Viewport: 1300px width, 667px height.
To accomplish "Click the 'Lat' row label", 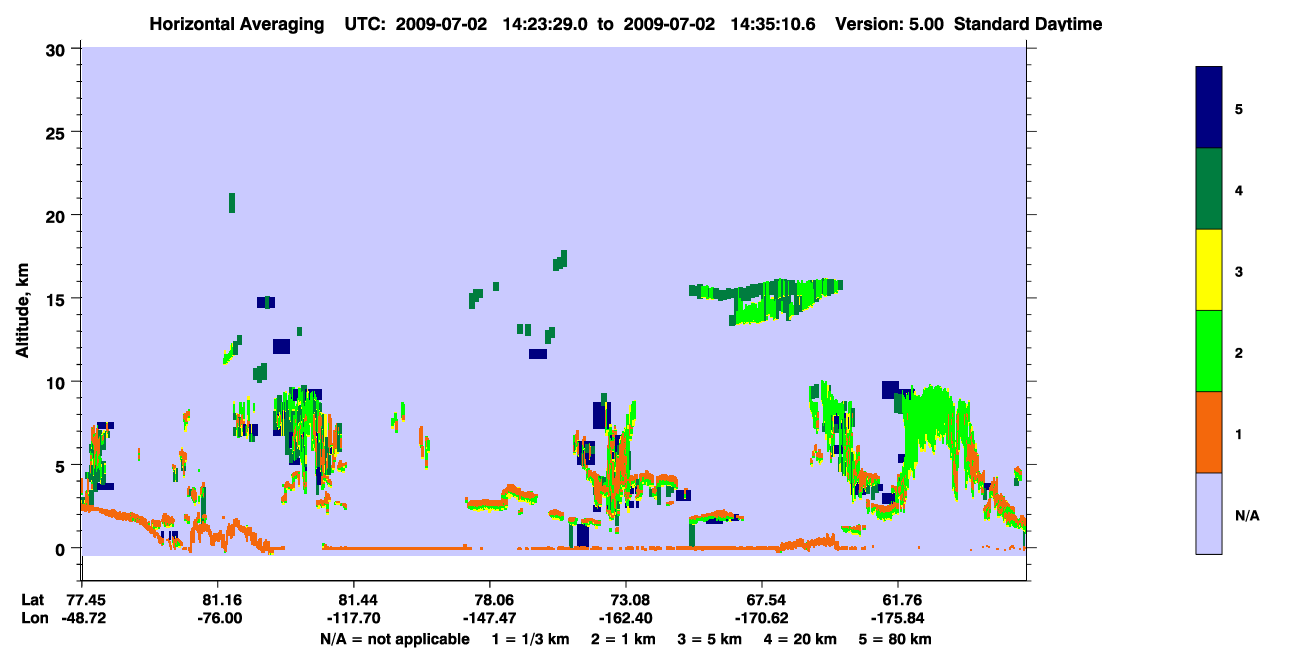I will 33,600.
